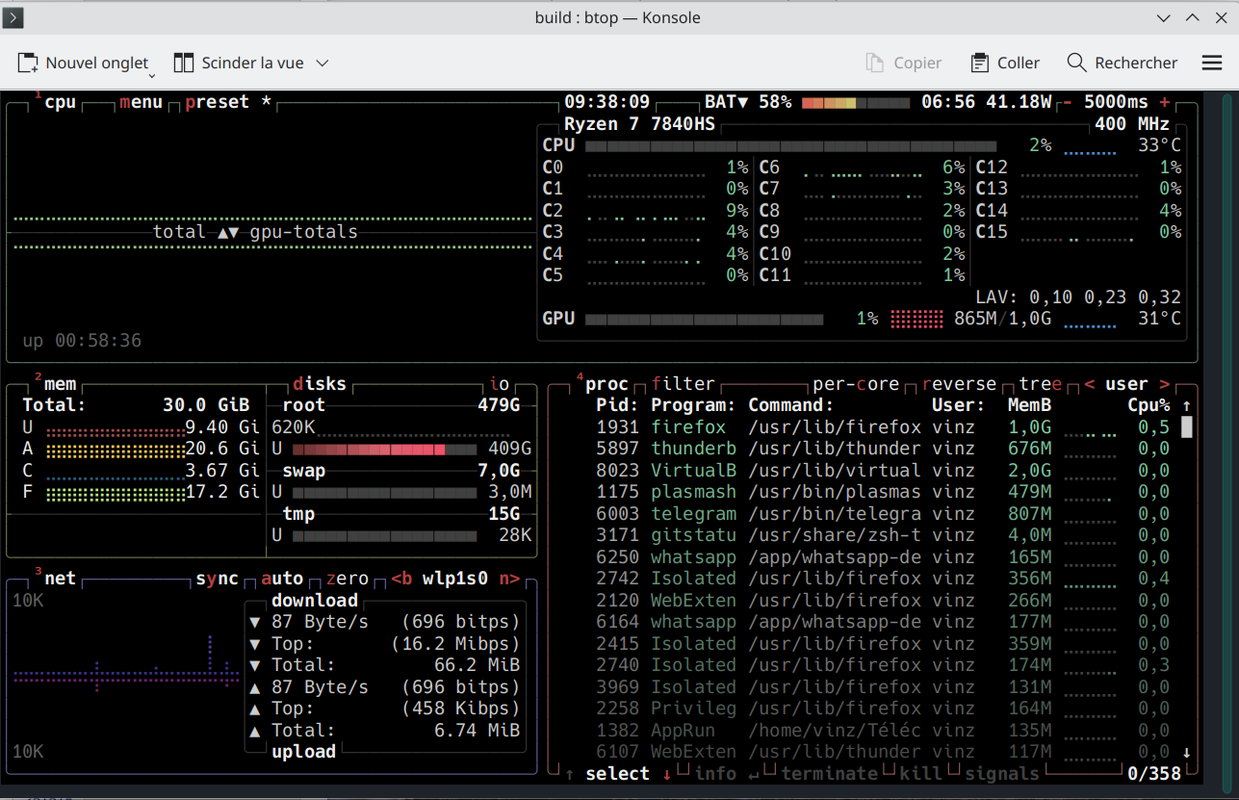Click the download Top 16.2 Mibps value
This screenshot has width=1239, height=800.
[x=455, y=644]
